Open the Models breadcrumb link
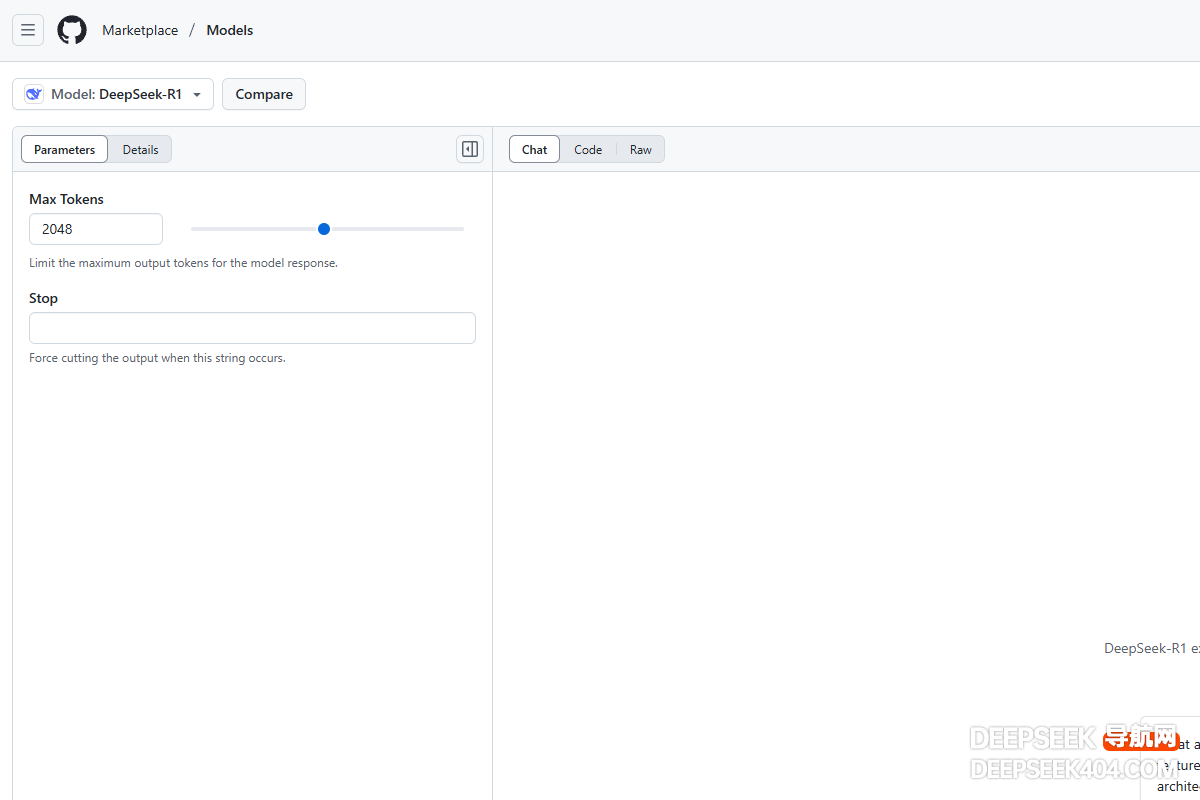 point(230,30)
